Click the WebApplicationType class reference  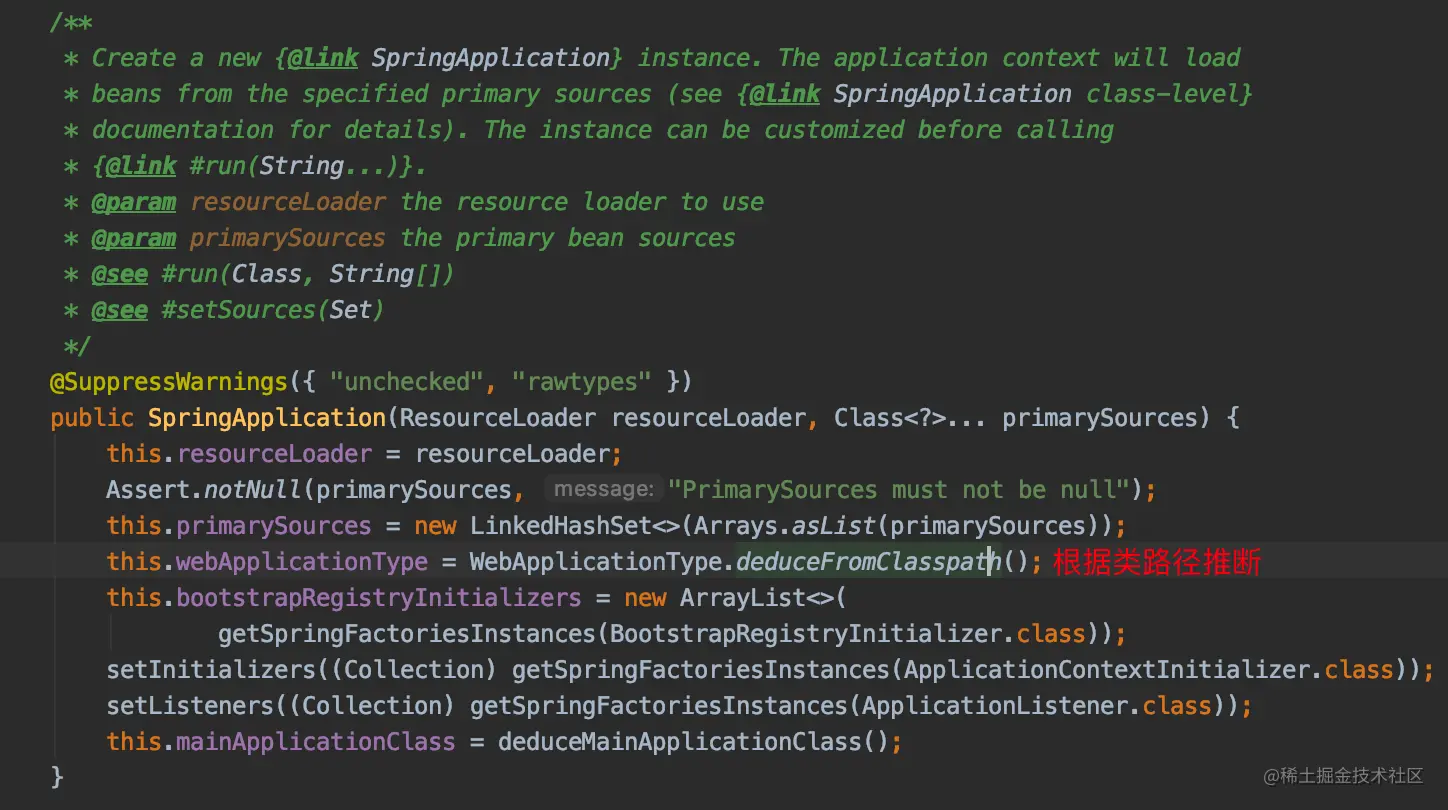(597, 562)
